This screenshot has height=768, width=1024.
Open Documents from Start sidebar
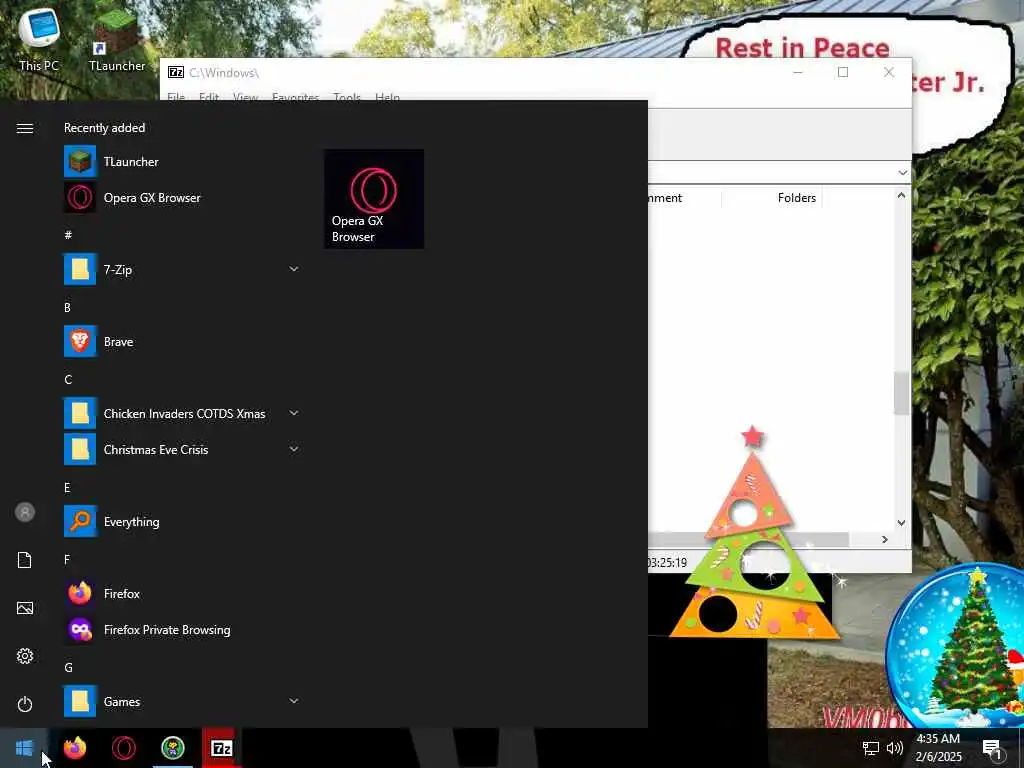click(25, 560)
